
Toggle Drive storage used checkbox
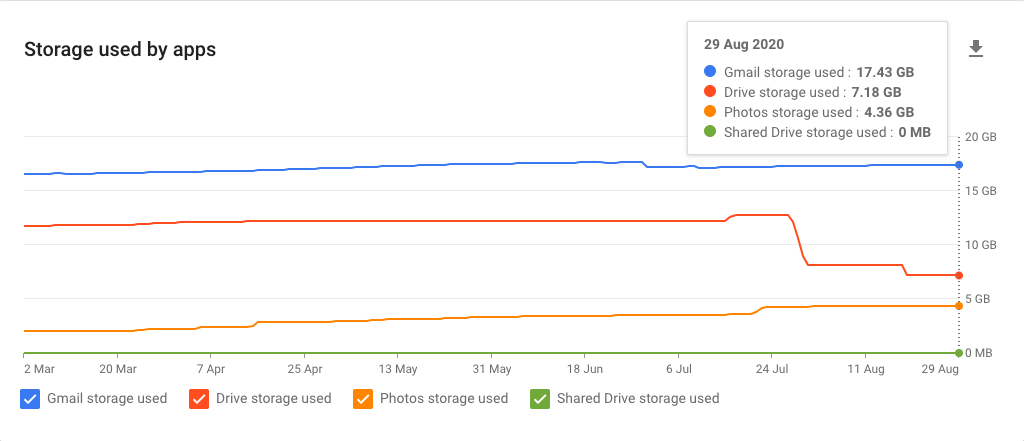pos(199,399)
